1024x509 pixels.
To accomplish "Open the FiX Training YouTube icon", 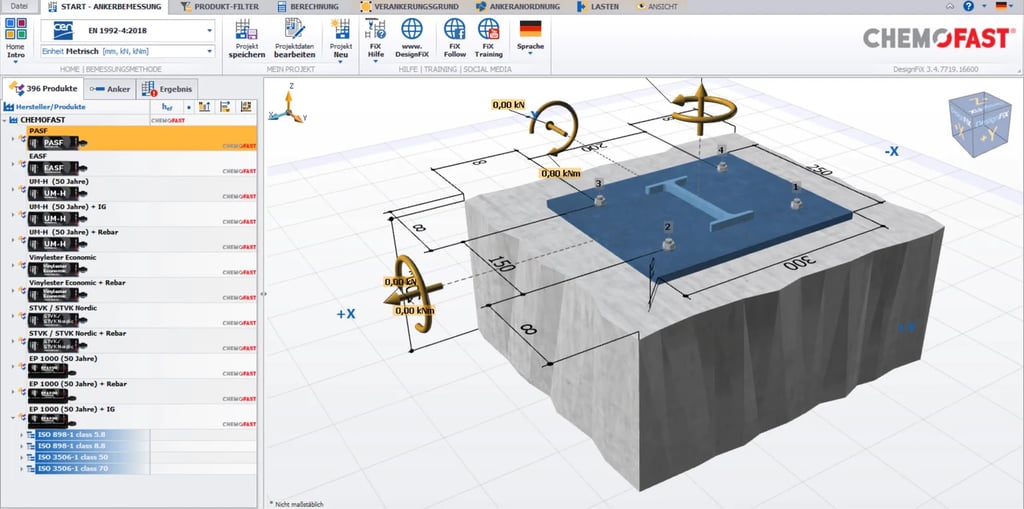I will pyautogui.click(x=489, y=30).
